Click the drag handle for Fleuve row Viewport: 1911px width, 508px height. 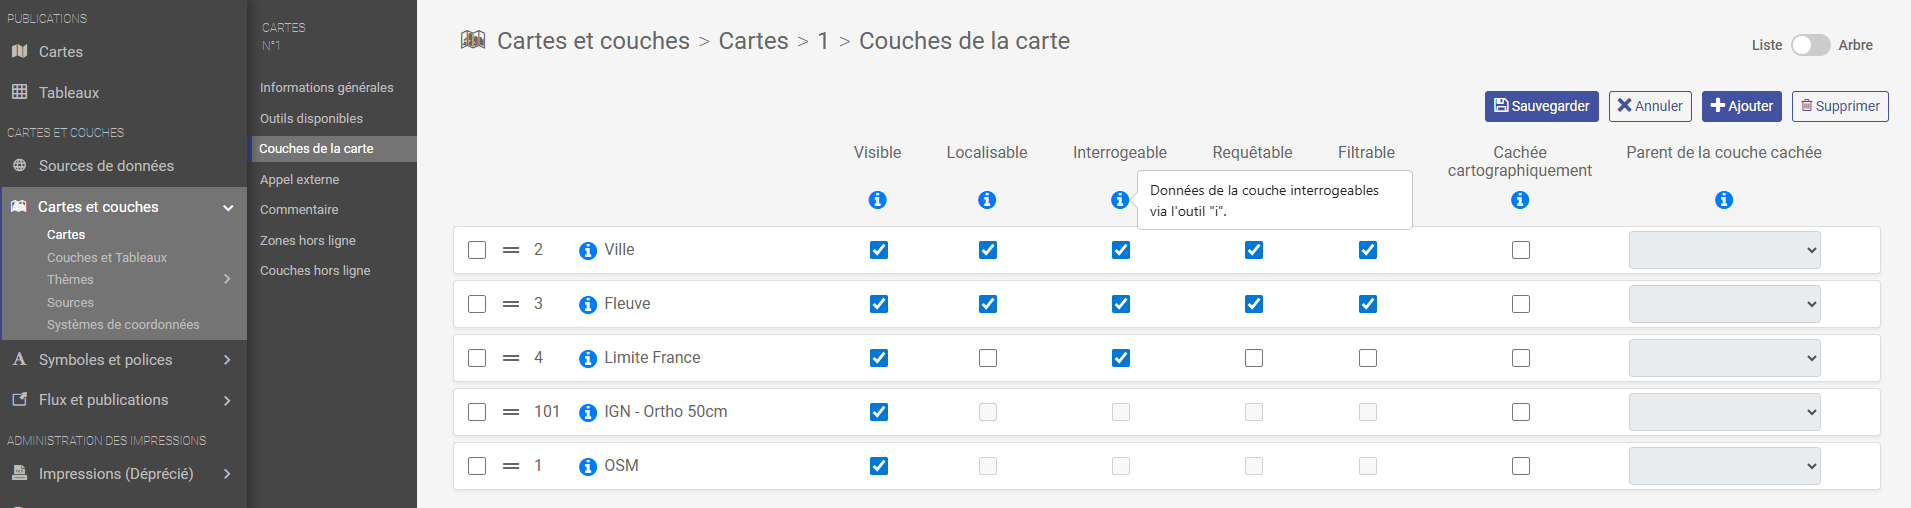(x=511, y=304)
